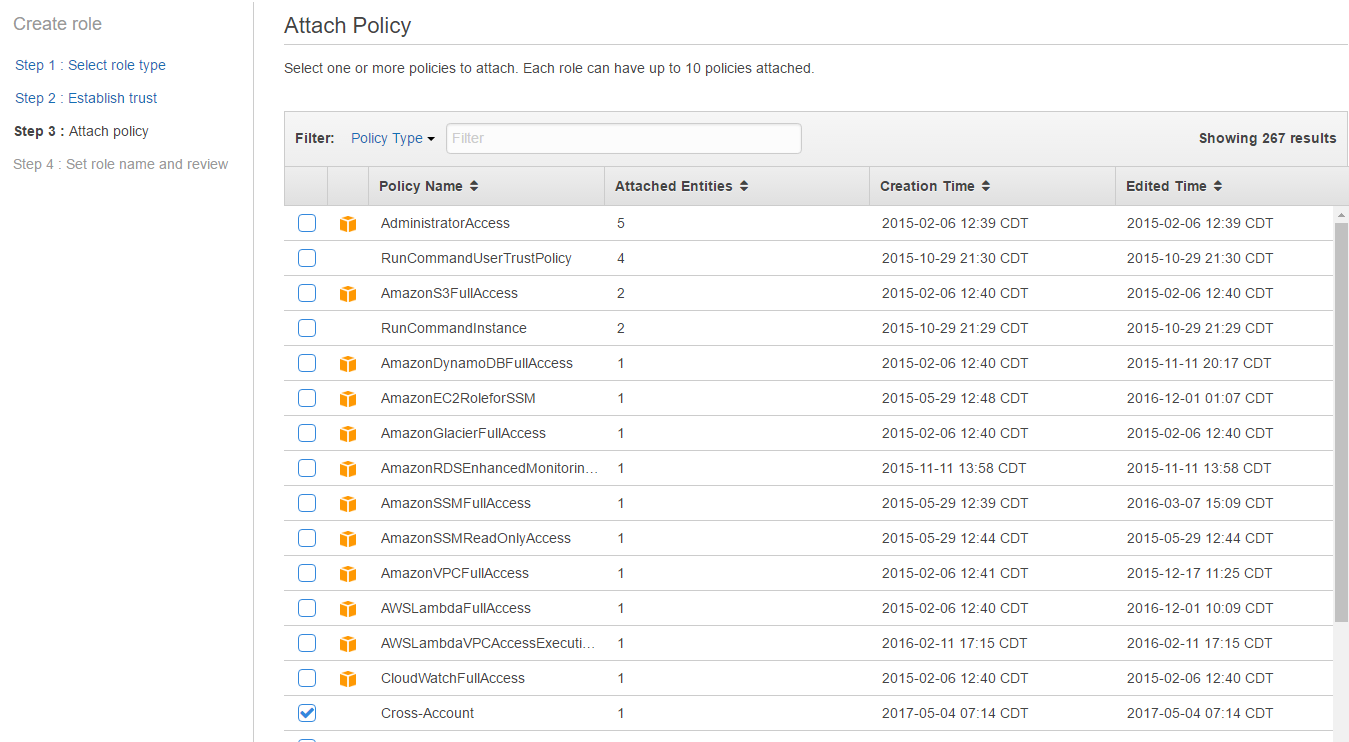Click the vertical scrollbar of the policy list
Image resolution: width=1349 pixels, height=742 pixels.
tap(1341, 420)
